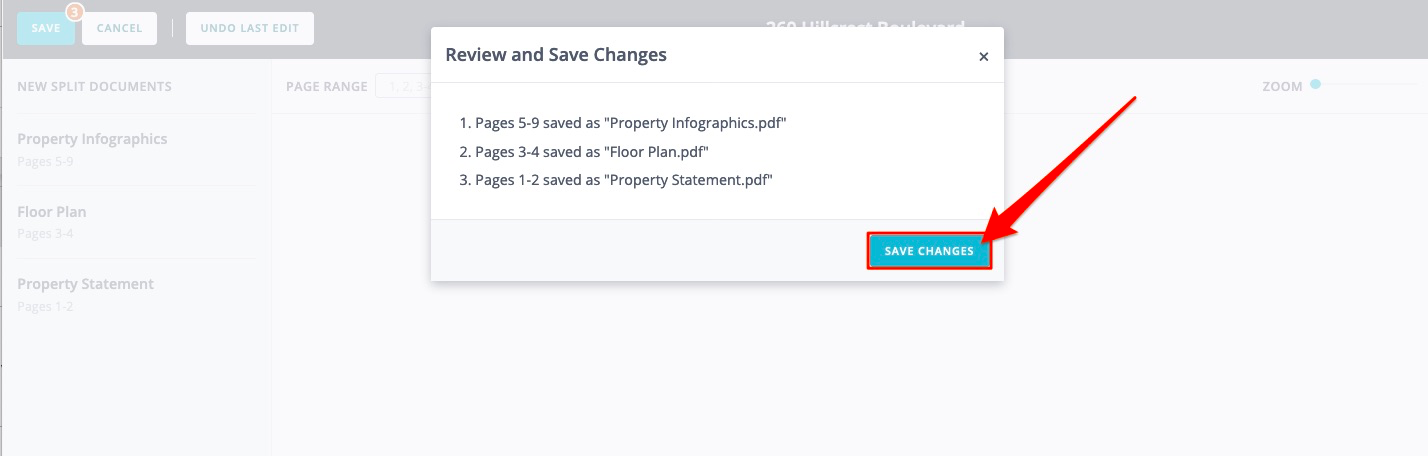Click the dialog title Review and Save Changes
This screenshot has height=456, width=1428.
(556, 55)
